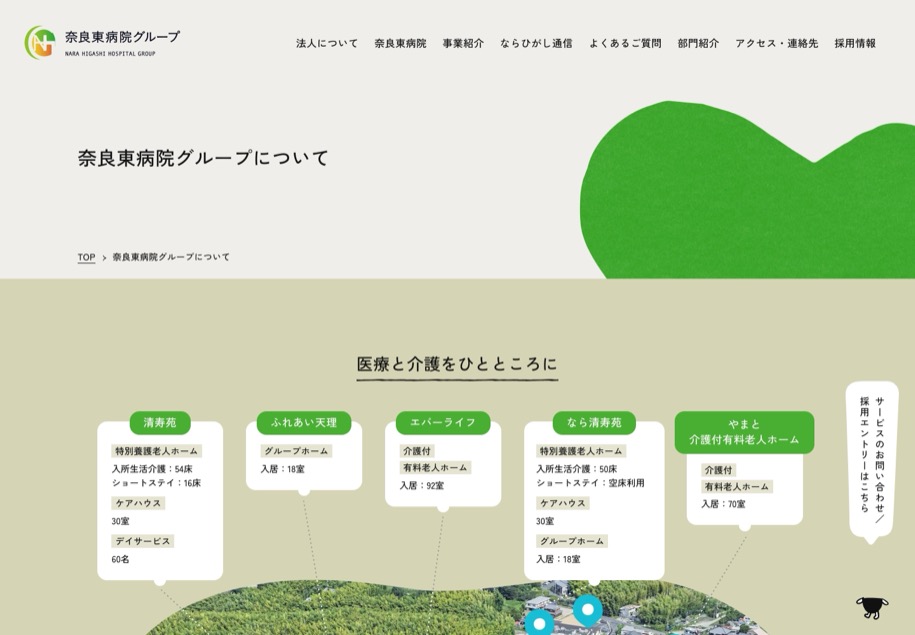Open the 法人について menu

[327, 43]
